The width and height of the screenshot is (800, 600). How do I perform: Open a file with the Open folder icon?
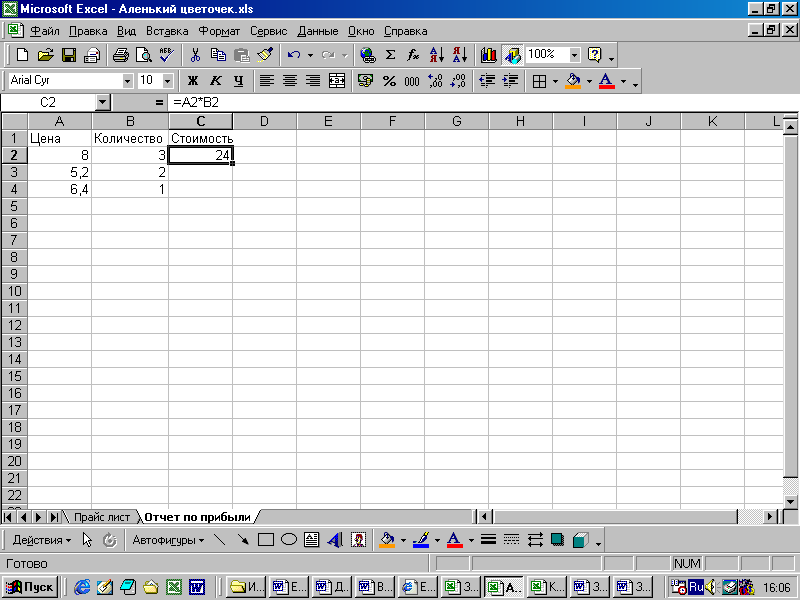click(x=45, y=55)
